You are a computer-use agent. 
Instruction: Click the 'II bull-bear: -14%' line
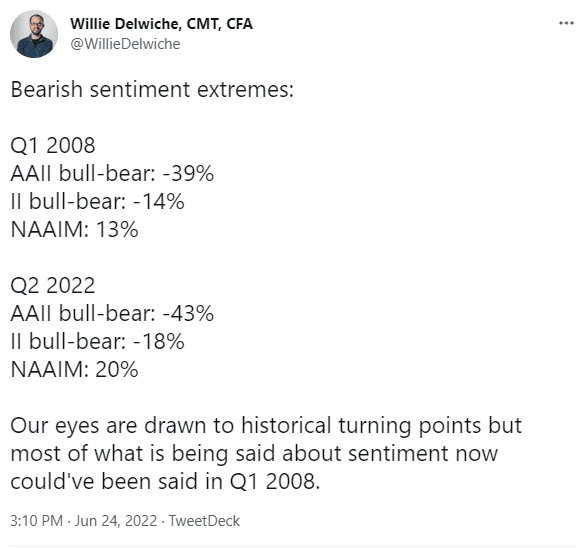pyautogui.click(x=97, y=201)
